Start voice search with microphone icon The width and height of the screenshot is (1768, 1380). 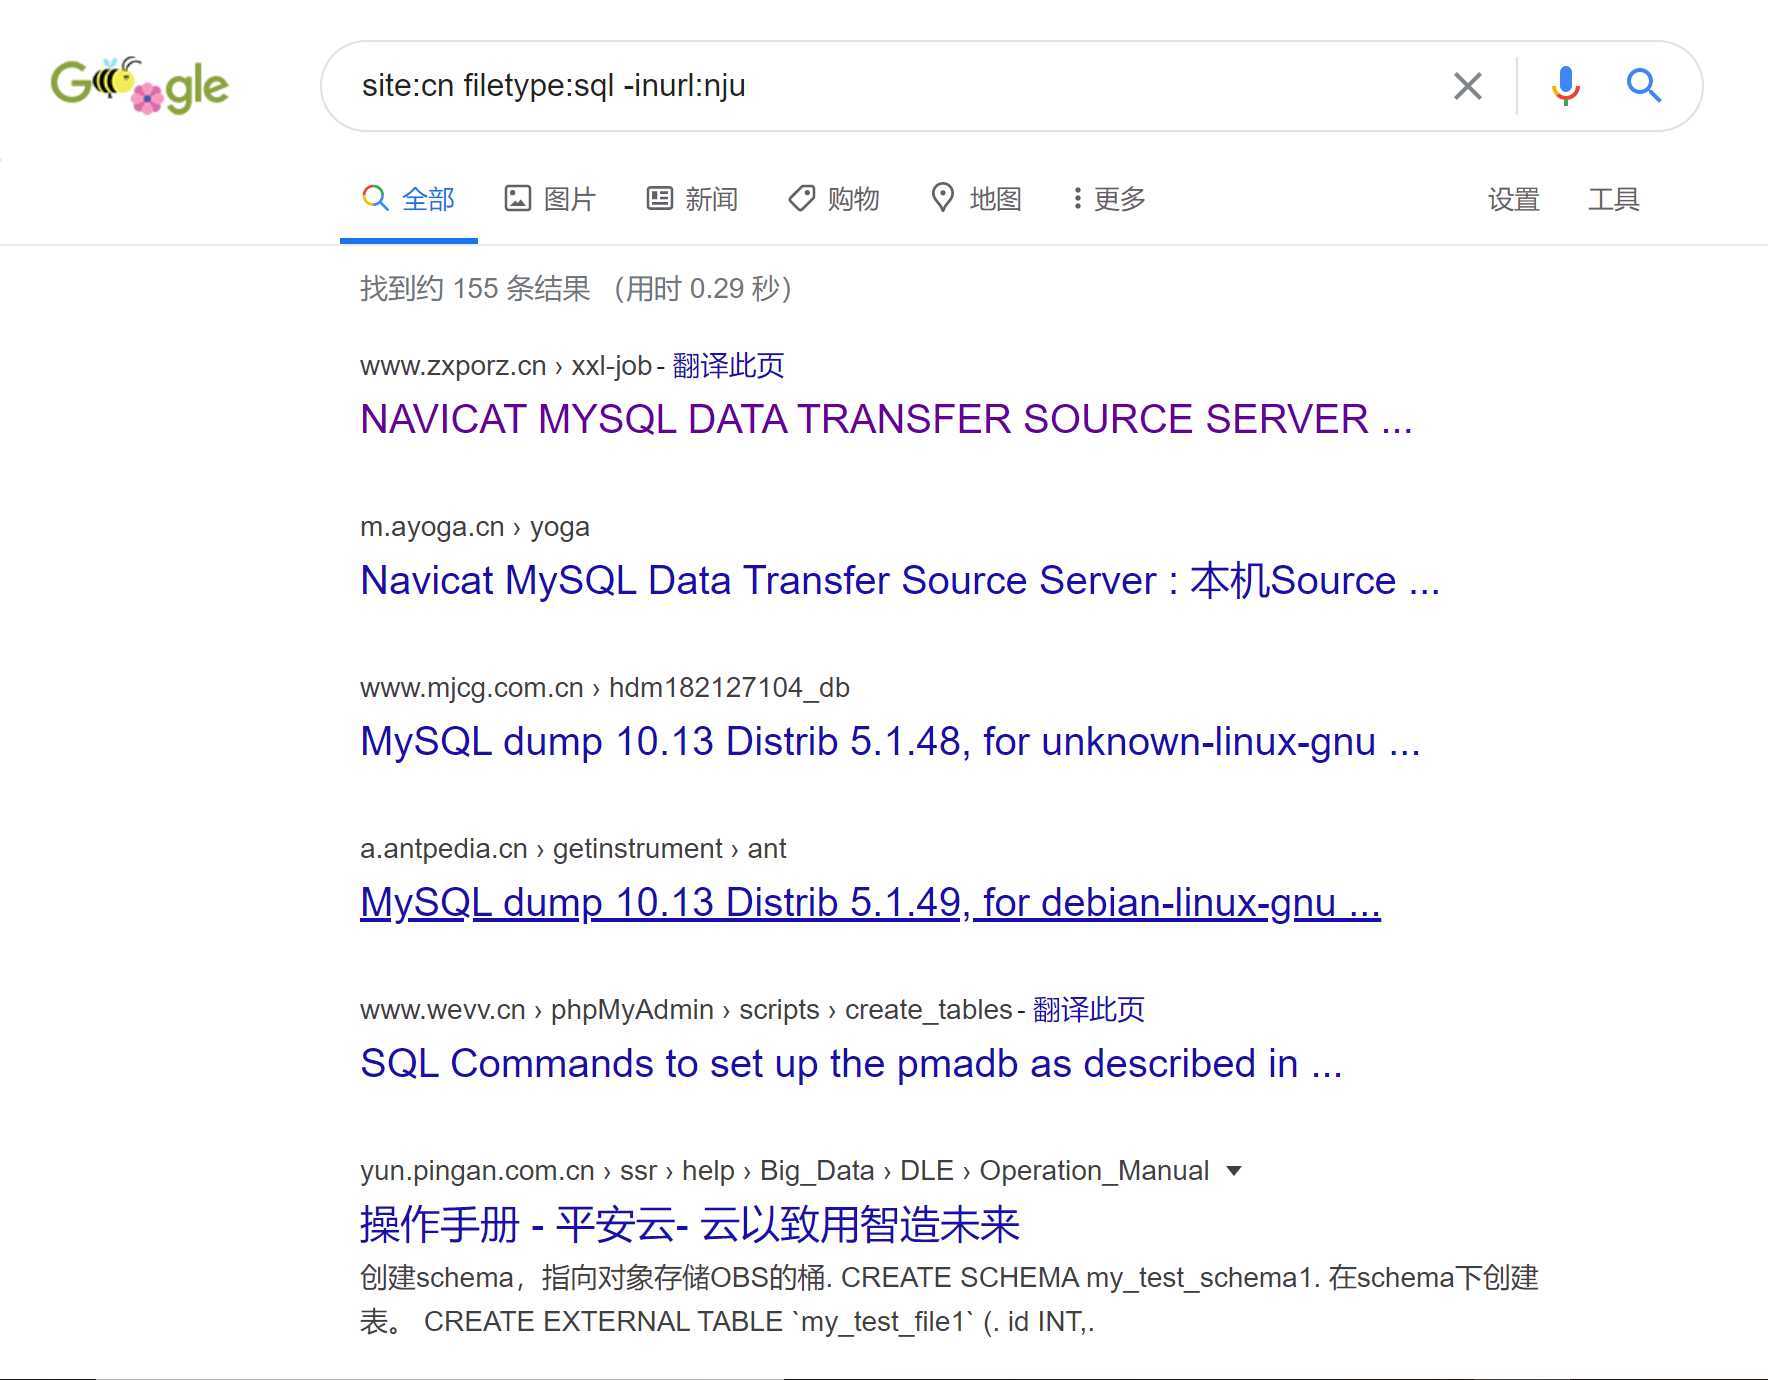[x=1565, y=86]
